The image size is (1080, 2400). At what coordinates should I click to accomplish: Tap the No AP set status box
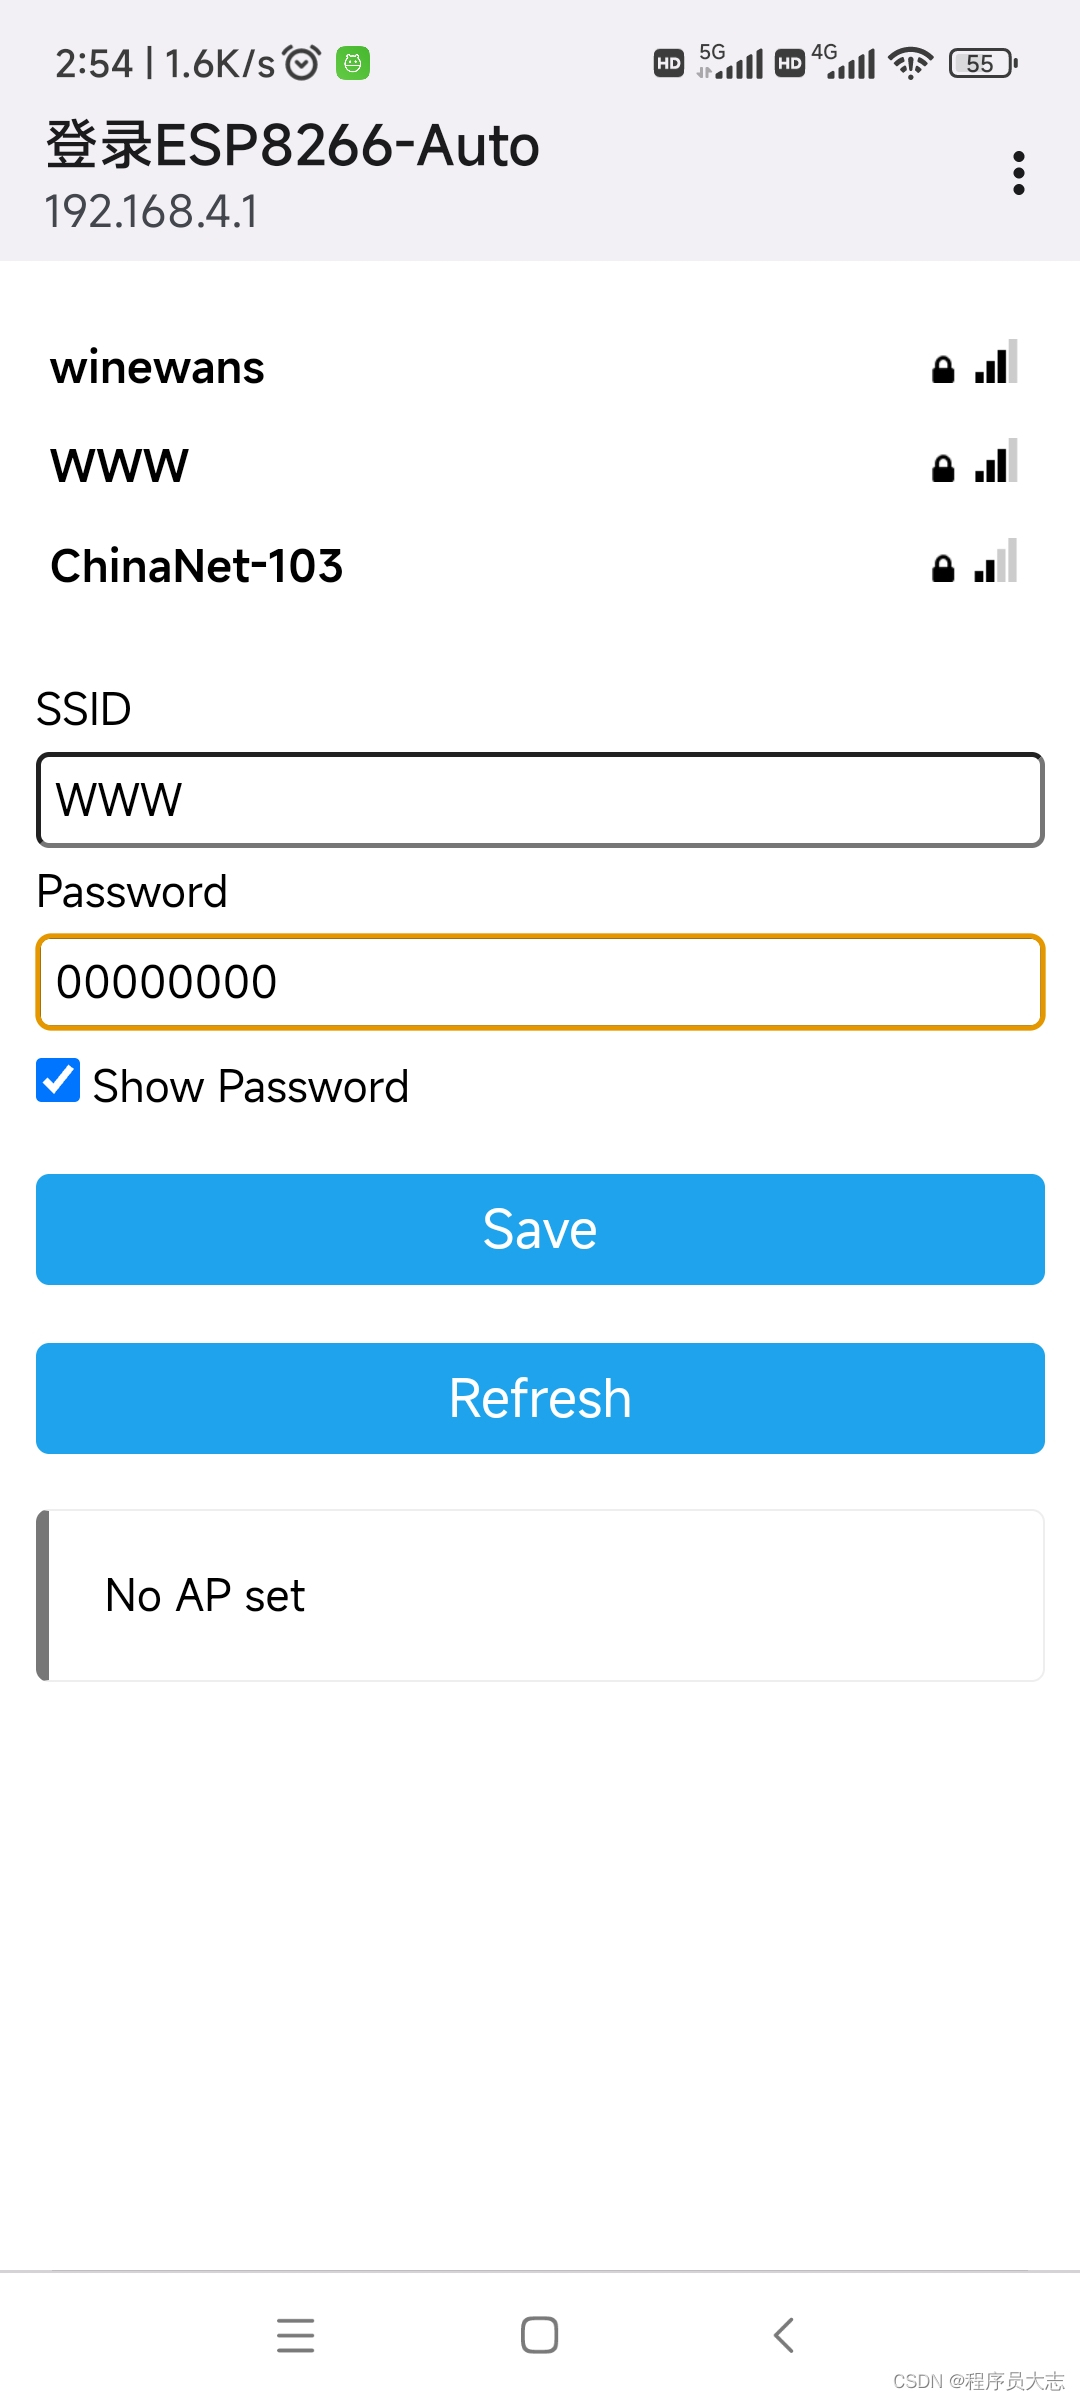click(540, 1595)
